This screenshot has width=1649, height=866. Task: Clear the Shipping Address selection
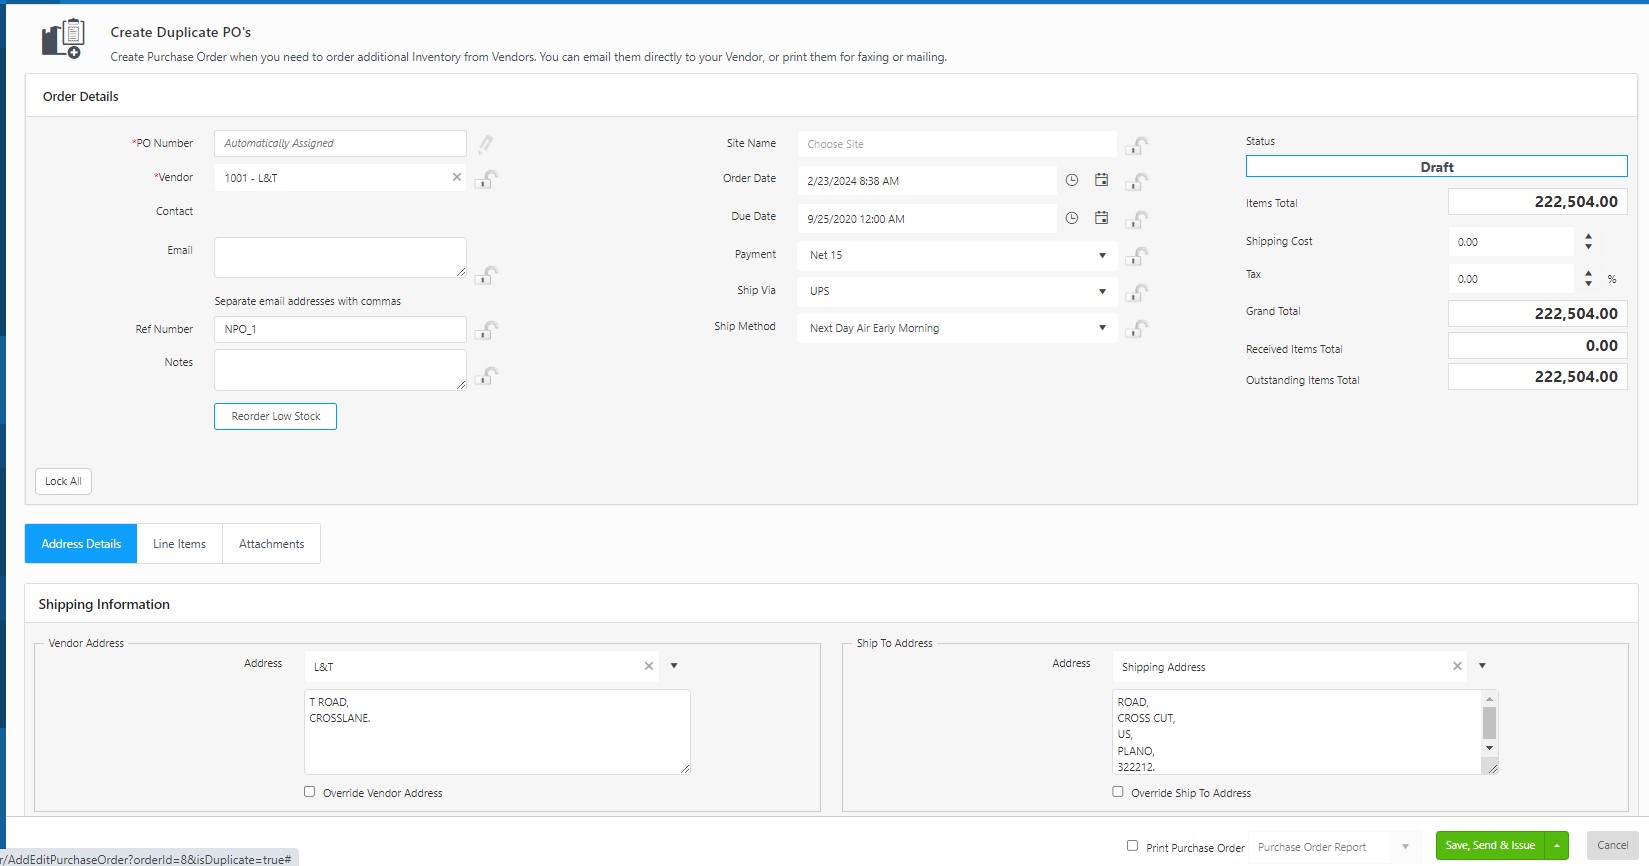pyautogui.click(x=1457, y=666)
